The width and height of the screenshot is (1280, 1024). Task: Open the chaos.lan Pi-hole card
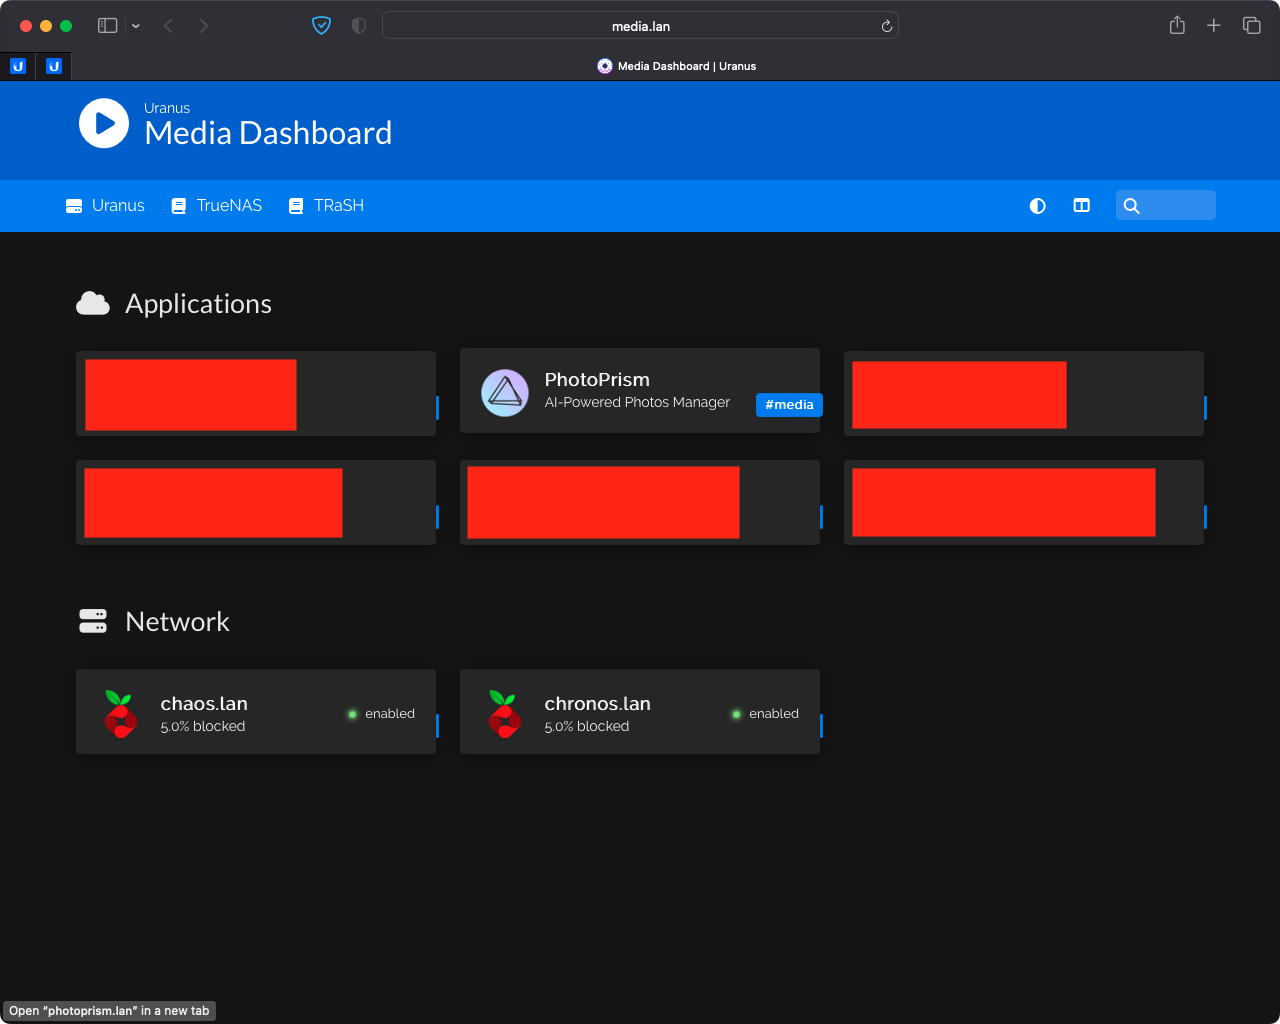[256, 712]
